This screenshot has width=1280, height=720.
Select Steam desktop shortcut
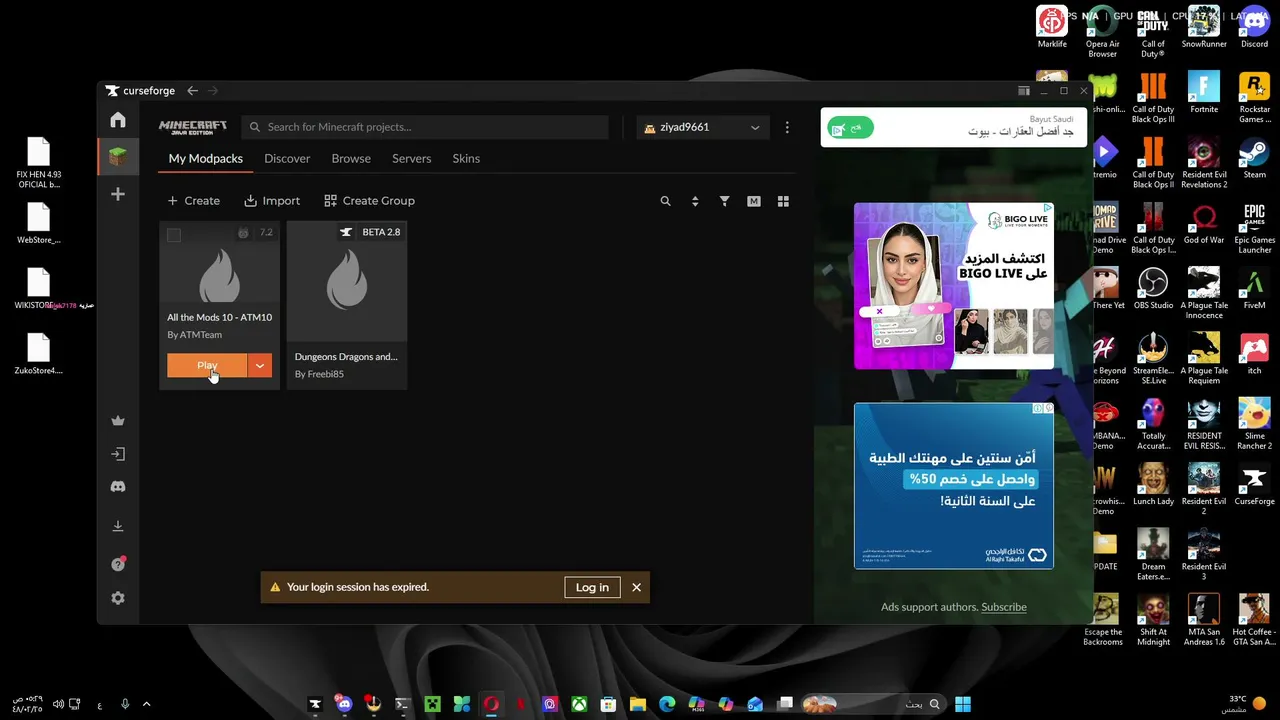coord(1254,159)
